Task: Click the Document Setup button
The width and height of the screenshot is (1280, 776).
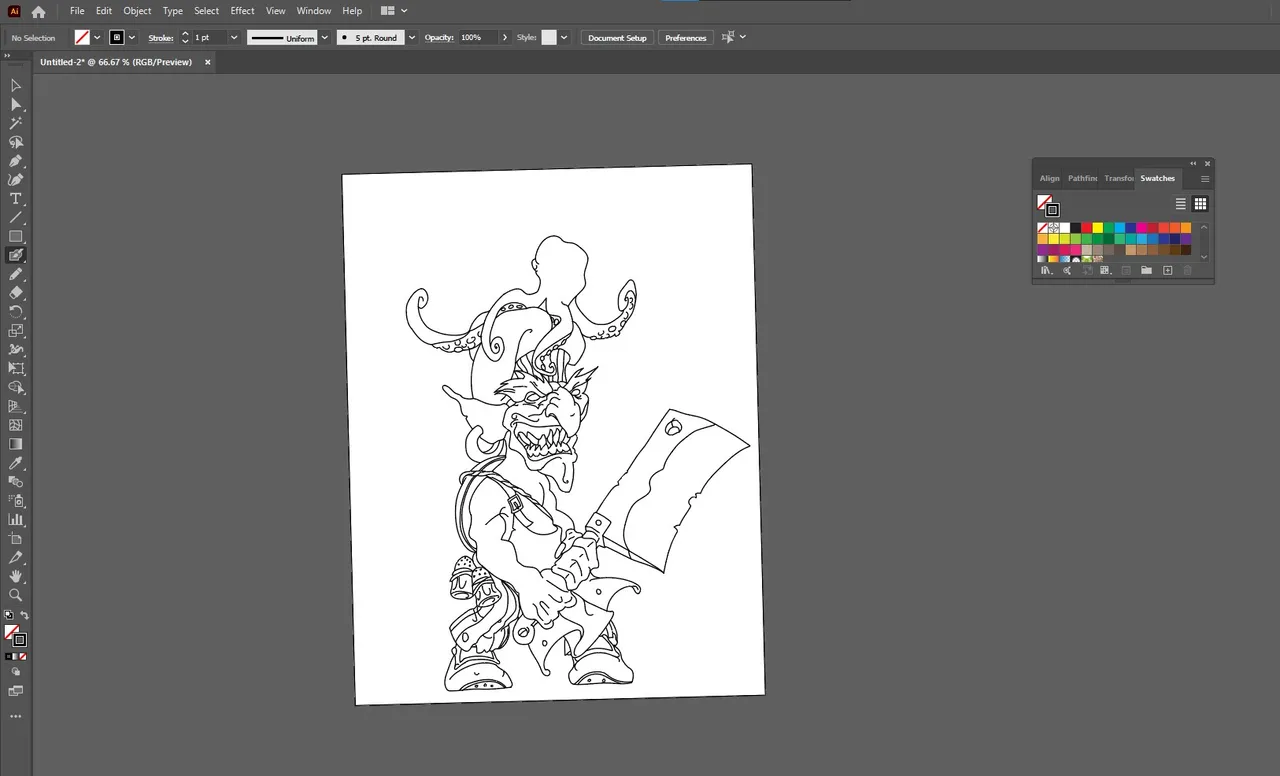Action: click(617, 38)
